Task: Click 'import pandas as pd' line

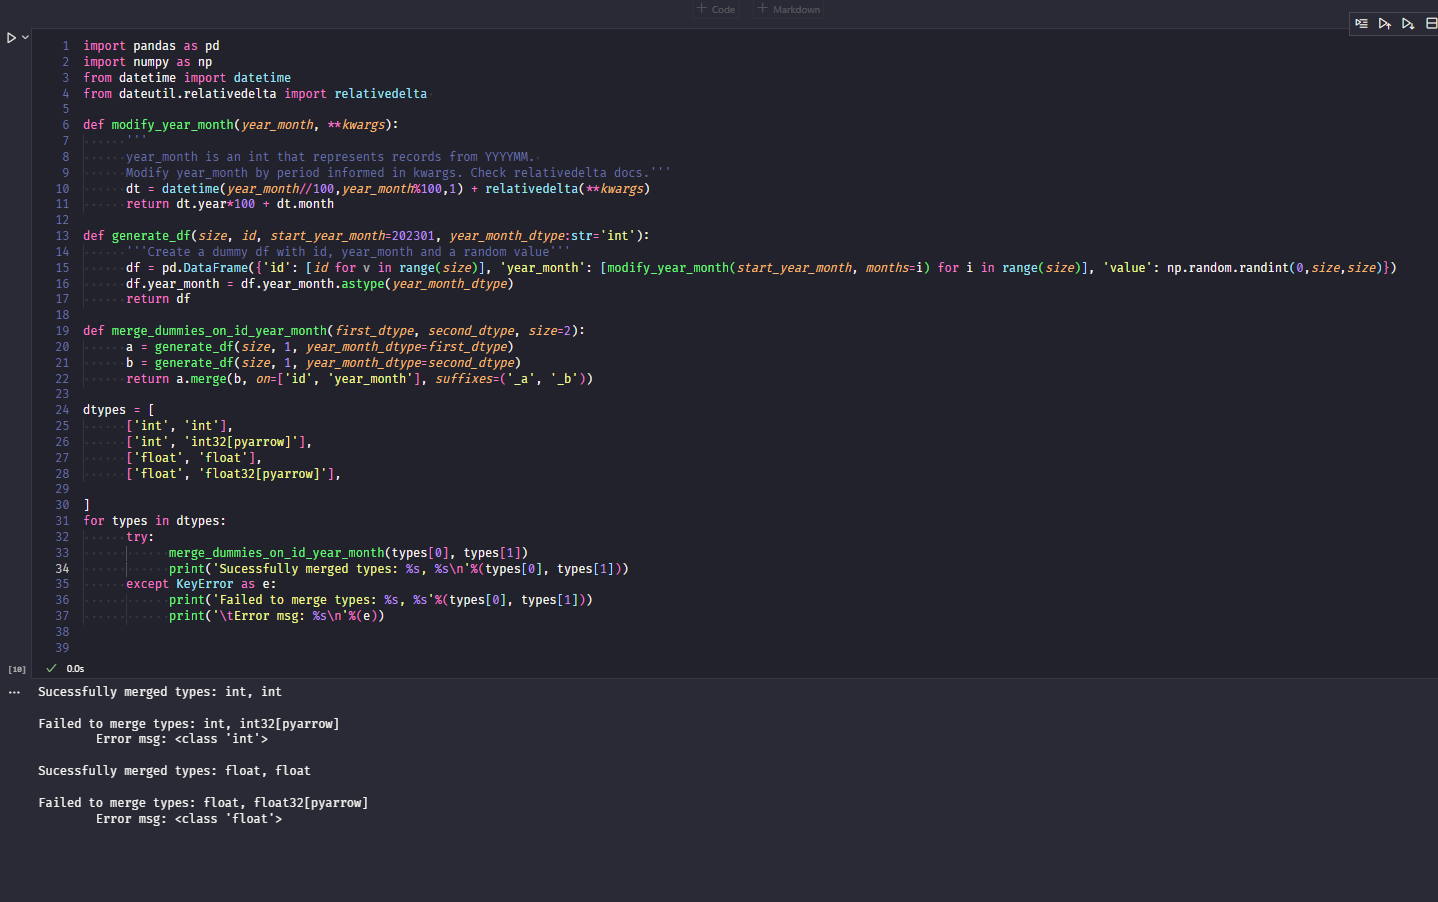Action: tap(151, 46)
